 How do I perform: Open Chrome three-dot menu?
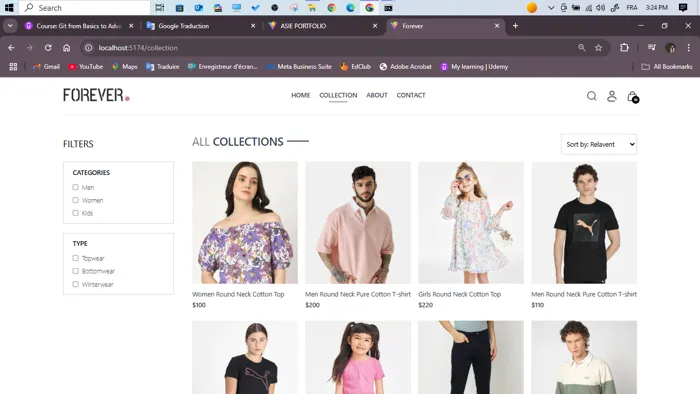click(688, 48)
